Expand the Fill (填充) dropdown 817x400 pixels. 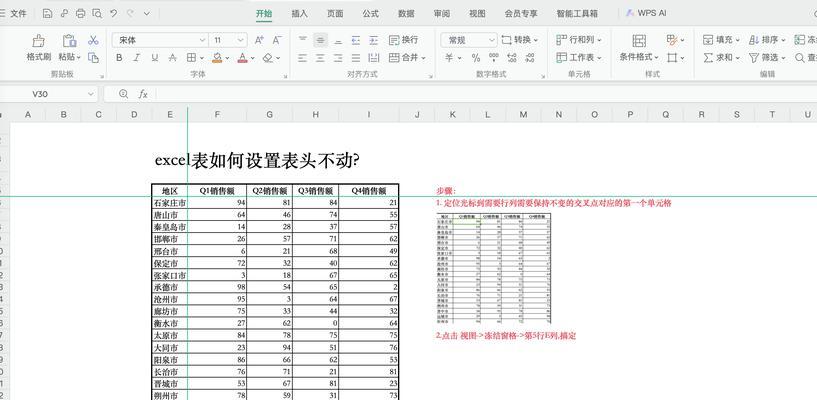[738, 40]
